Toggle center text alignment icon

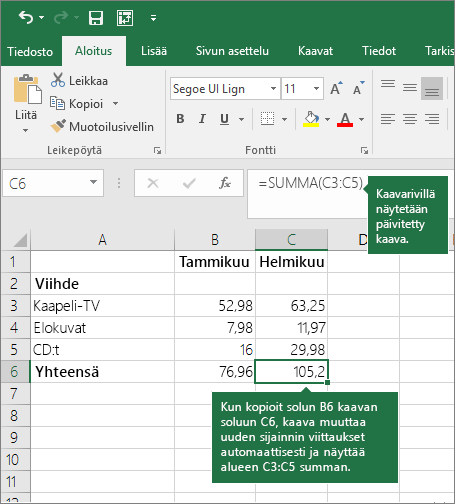tap(410, 119)
